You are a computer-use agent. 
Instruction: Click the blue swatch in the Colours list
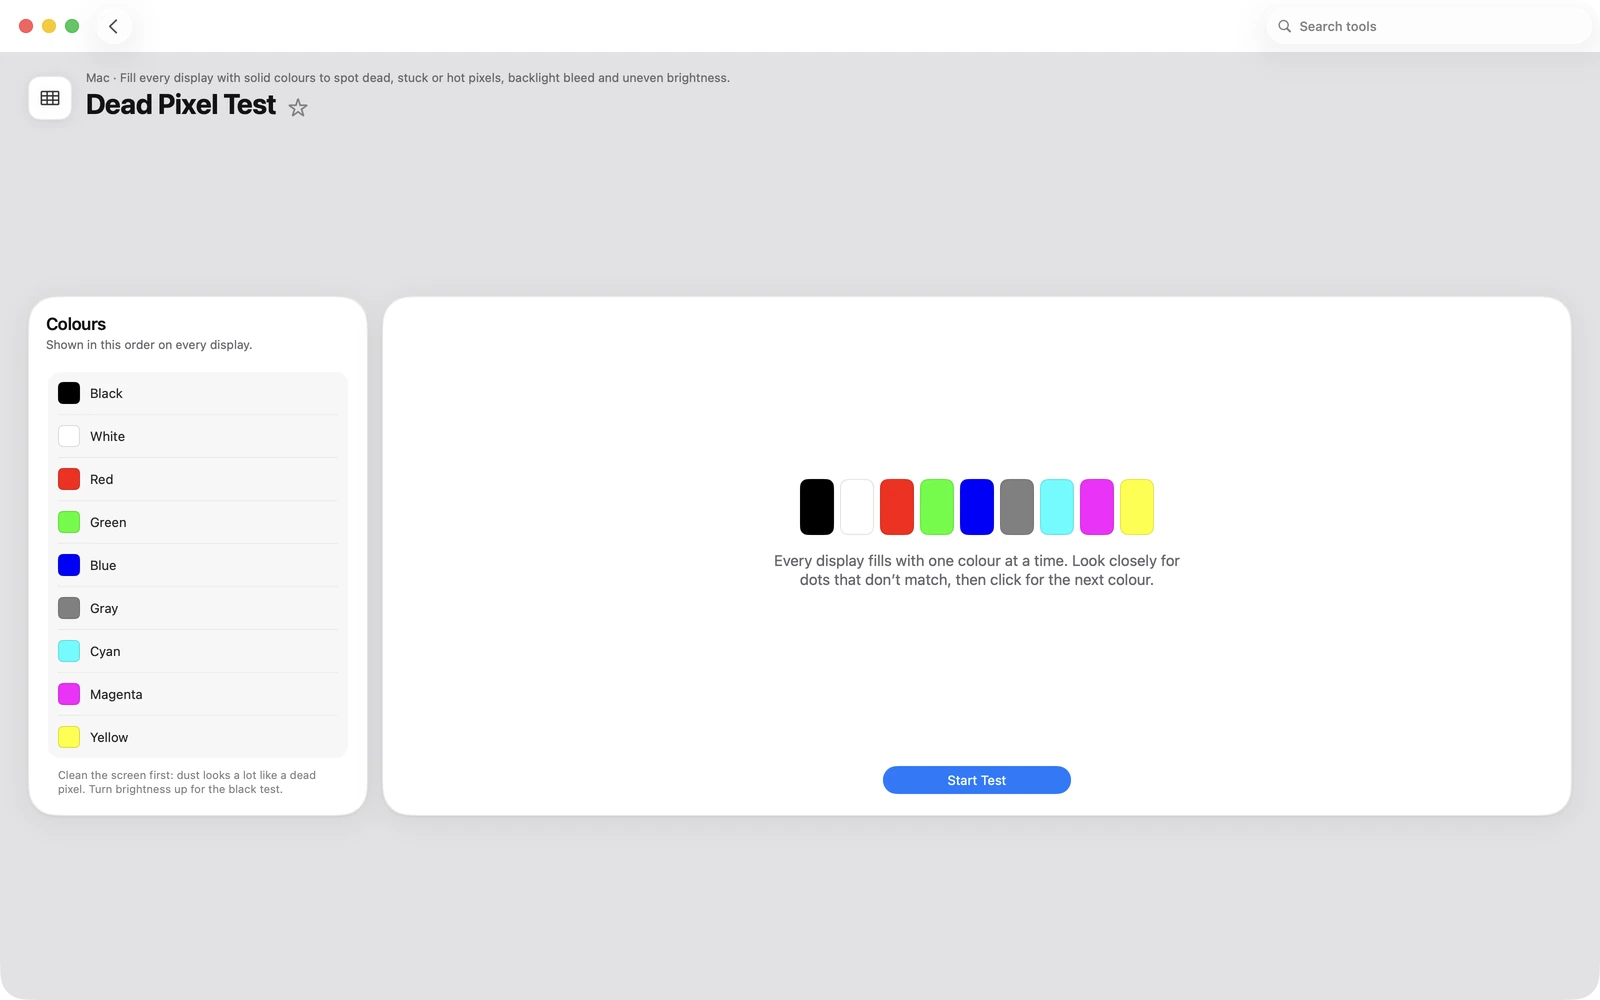pyautogui.click(x=69, y=565)
